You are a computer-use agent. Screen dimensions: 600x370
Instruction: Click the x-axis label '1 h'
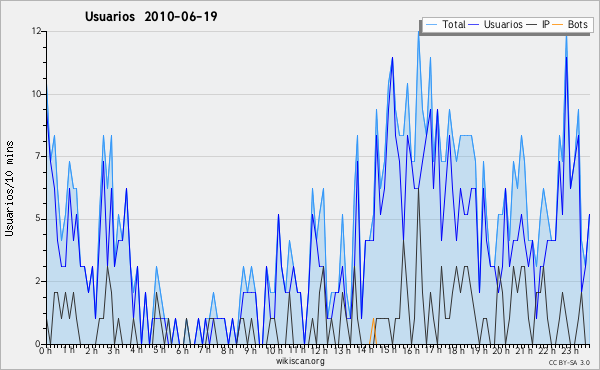[x=69, y=350]
